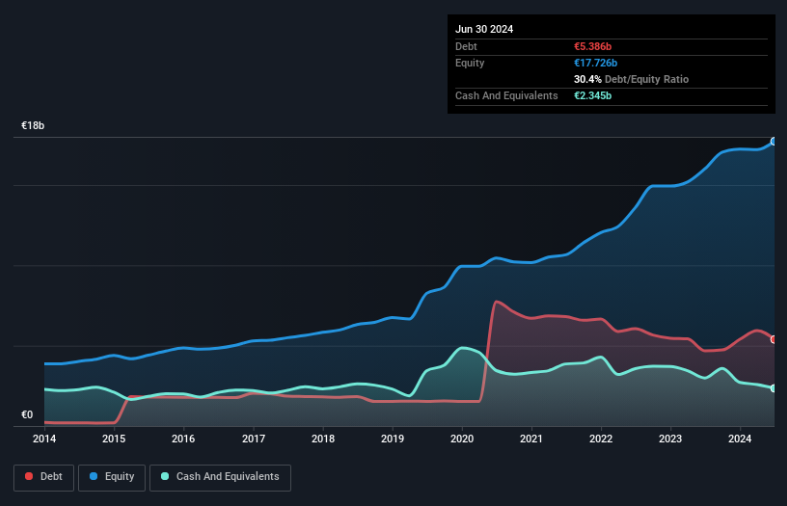Click the Jun 30 2024 tooltip date

point(484,29)
